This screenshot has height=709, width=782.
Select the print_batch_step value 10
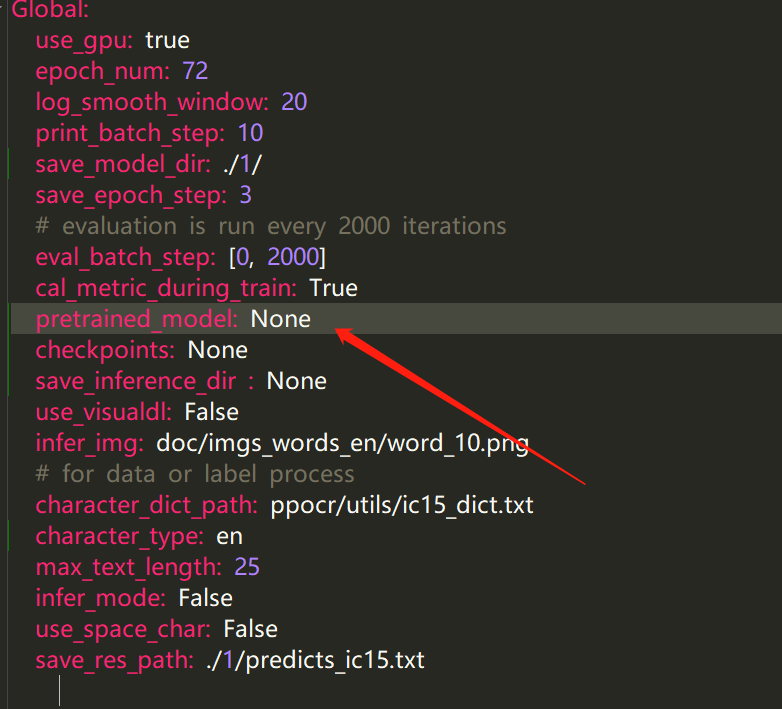point(250,133)
